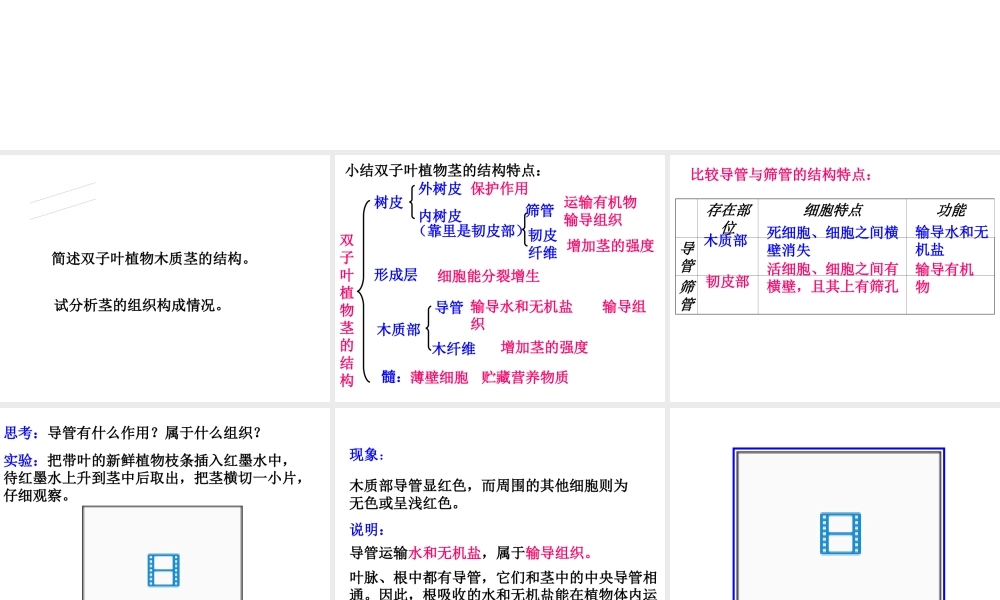Image resolution: width=1000 pixels, height=600 pixels.
Task: Click the 细胞特点 table header
Action: tap(833, 210)
